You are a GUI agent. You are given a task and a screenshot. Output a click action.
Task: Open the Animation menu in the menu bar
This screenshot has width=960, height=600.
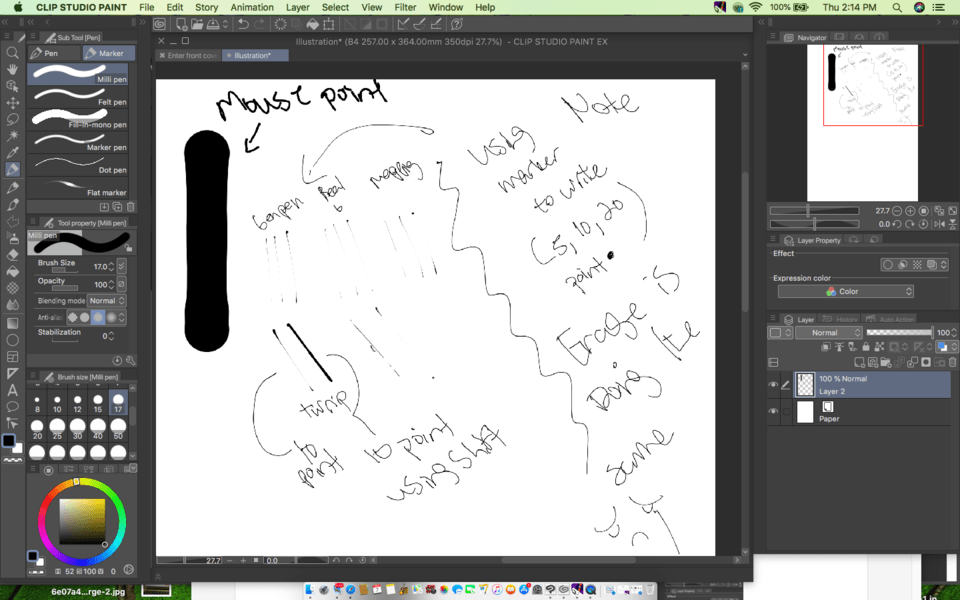(x=251, y=7)
